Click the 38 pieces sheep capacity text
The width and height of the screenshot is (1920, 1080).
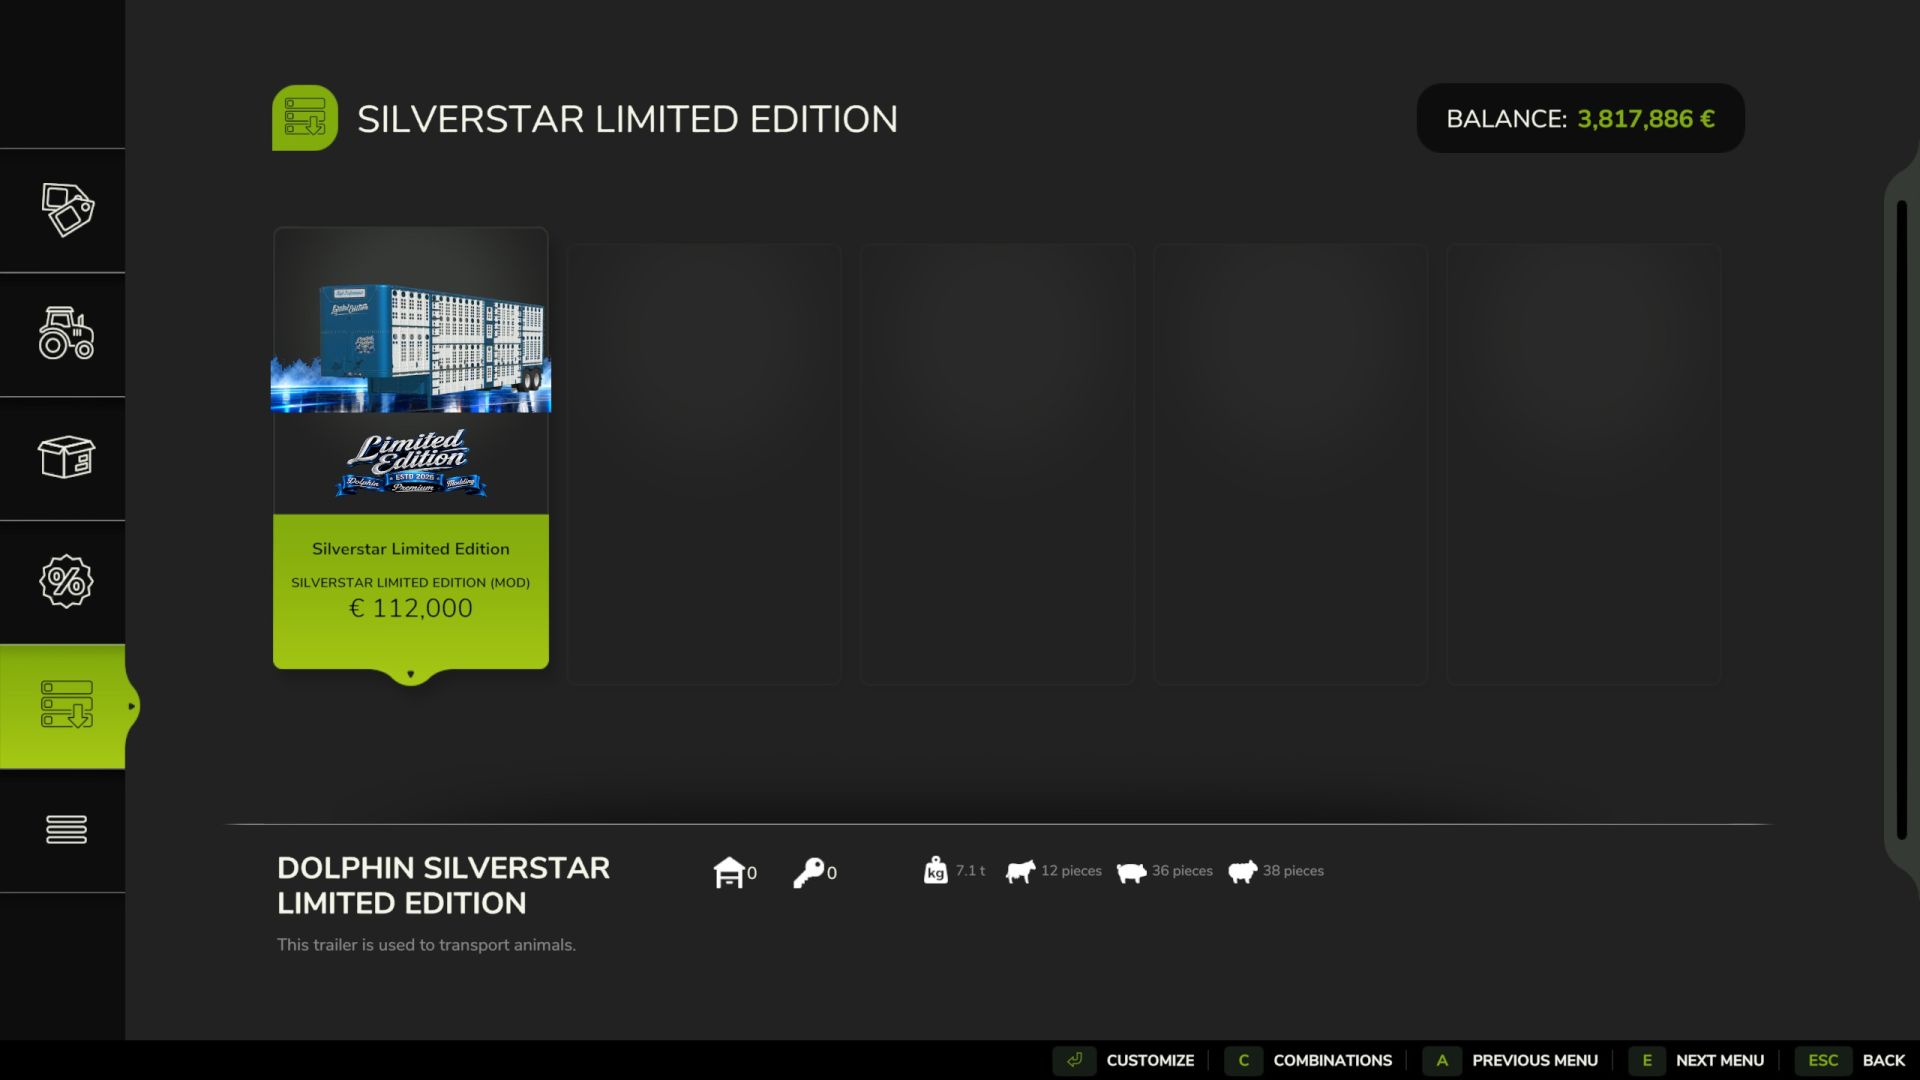point(1293,871)
